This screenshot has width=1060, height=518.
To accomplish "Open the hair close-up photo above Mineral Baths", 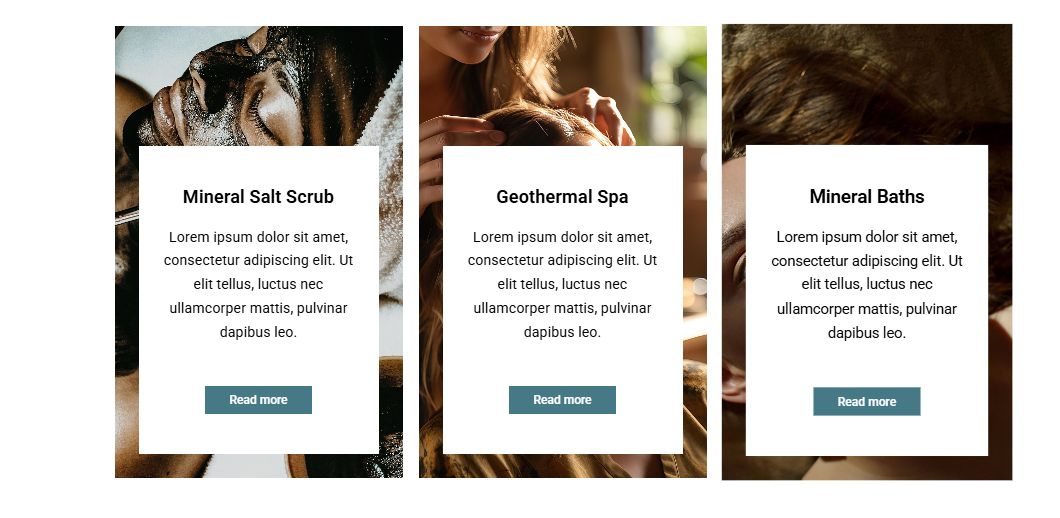I will coord(867,85).
